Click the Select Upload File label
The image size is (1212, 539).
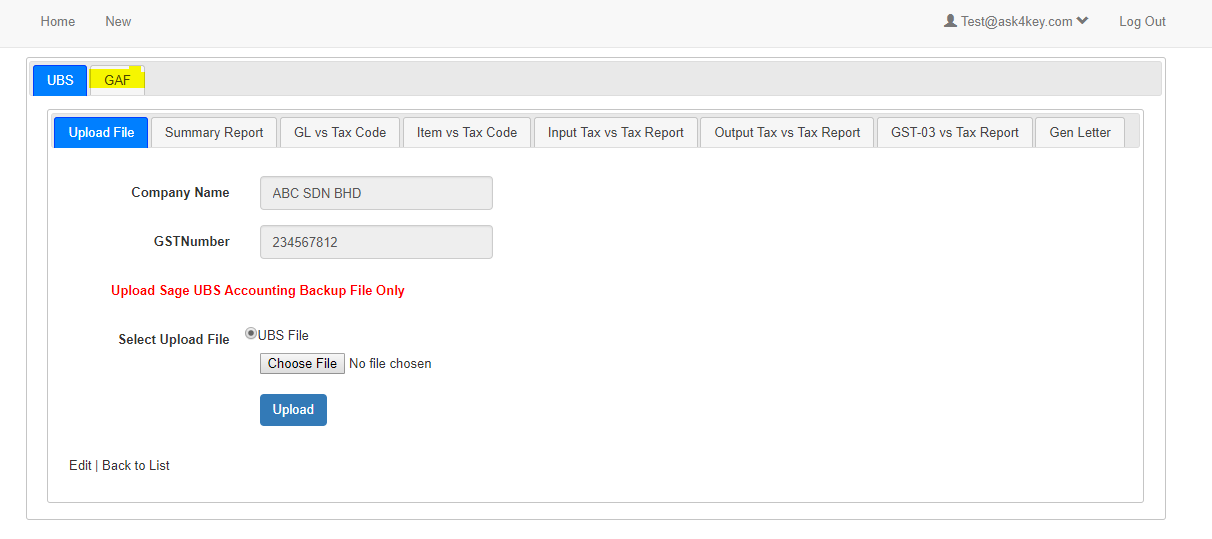pos(174,339)
